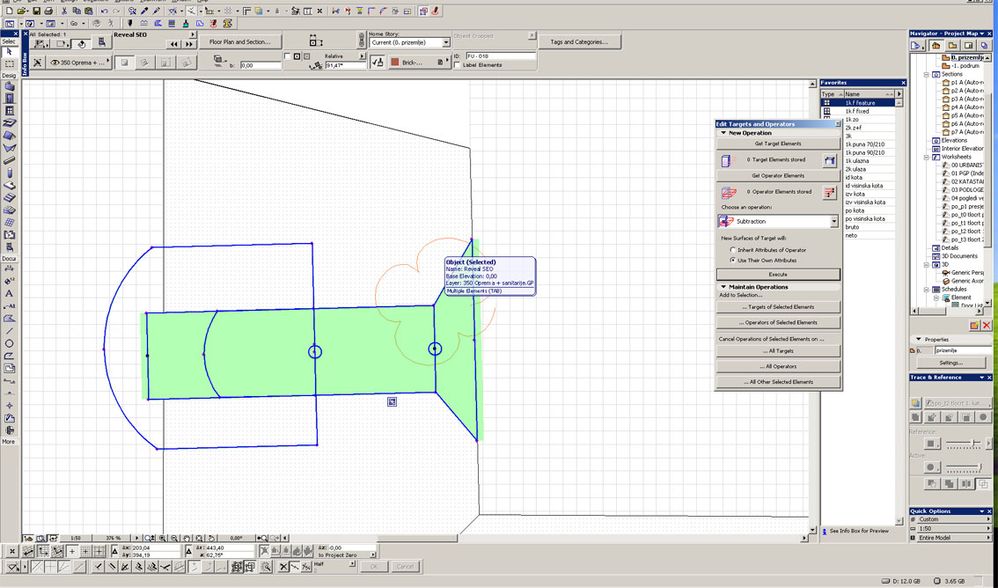Select the Text tool in the toolbox
998x588 pixels.
(9, 294)
